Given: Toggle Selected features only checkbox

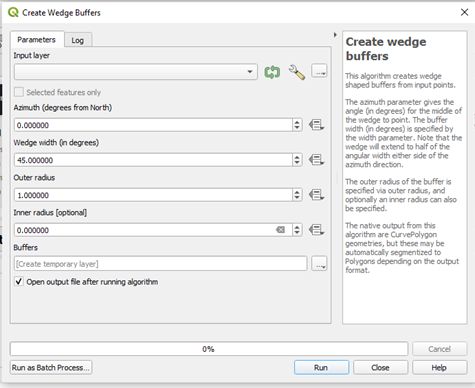Looking at the screenshot, I should coord(19,92).
